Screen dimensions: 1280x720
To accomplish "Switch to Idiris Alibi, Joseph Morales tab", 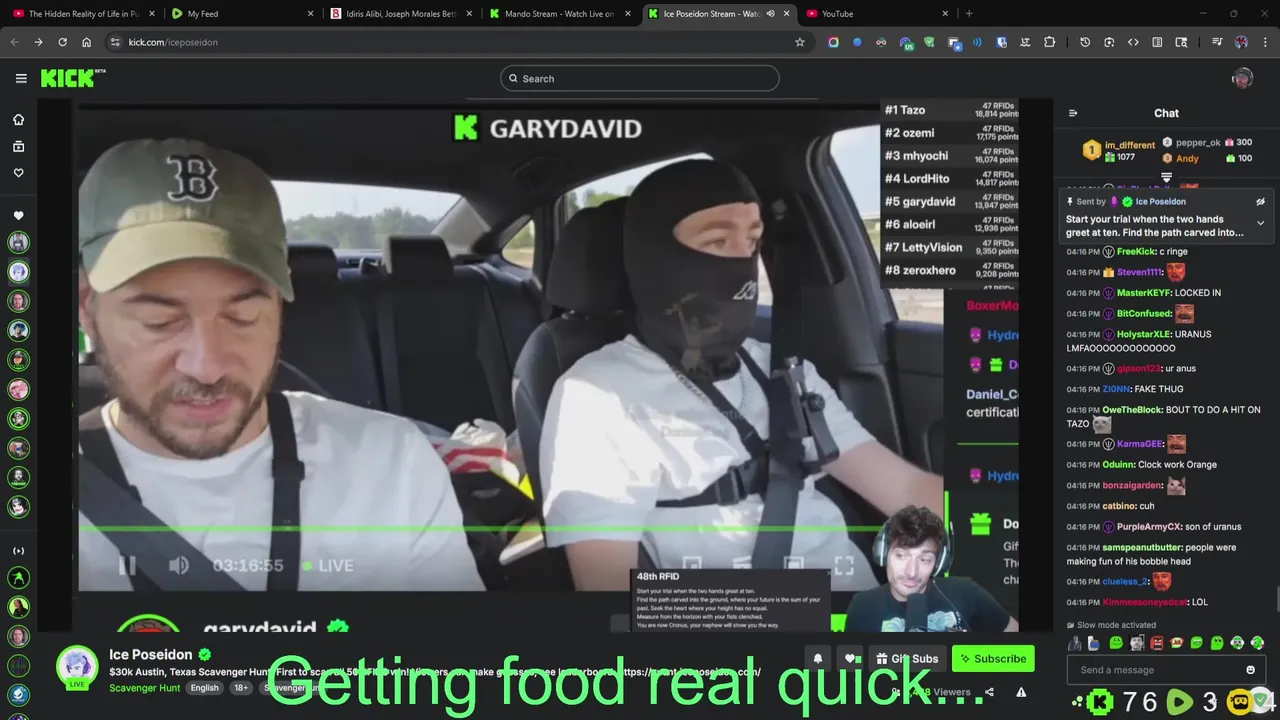I will point(400,14).
